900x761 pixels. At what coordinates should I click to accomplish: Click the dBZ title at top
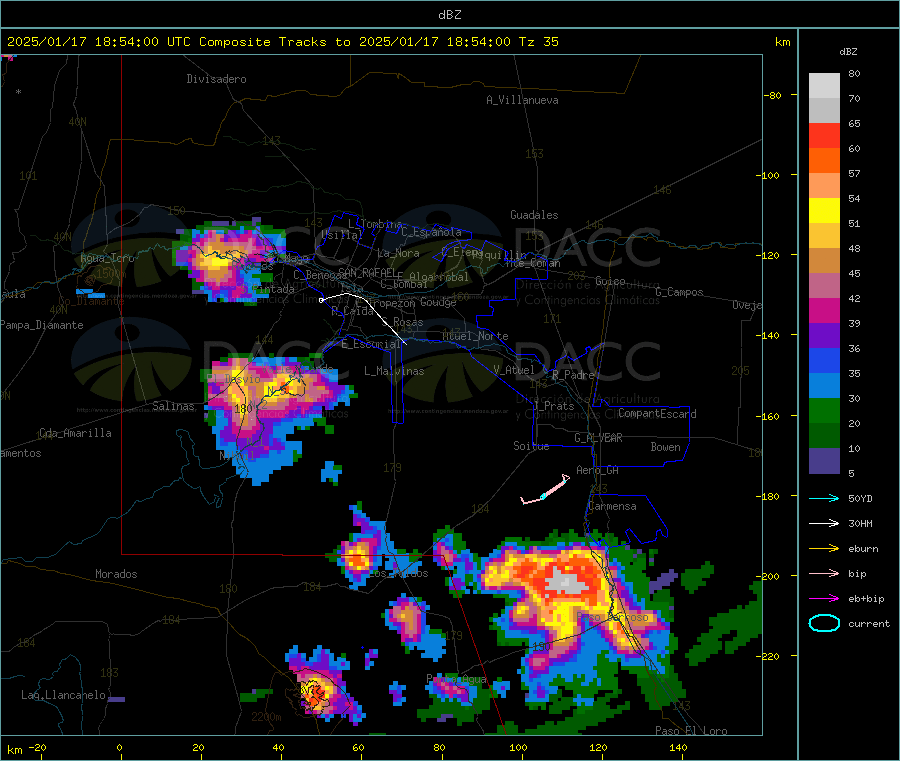coord(449,15)
